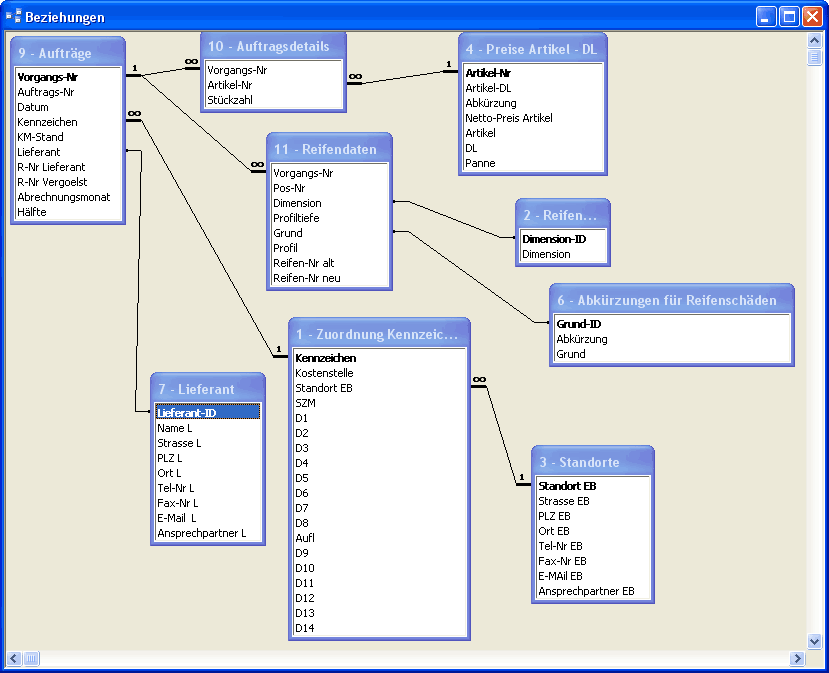
Task: Select the '4 - Preise Artikel - DL' title
Action: click(x=531, y=50)
